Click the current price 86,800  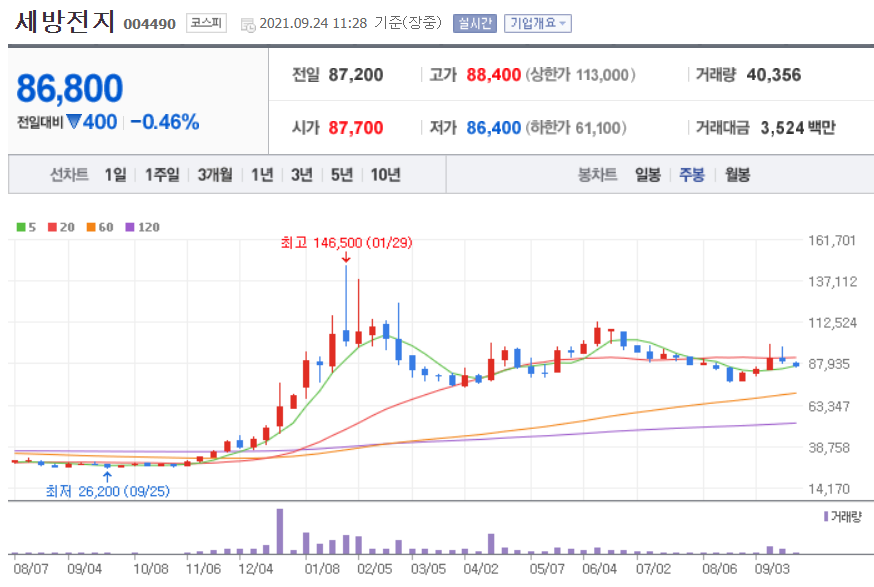[x=70, y=88]
